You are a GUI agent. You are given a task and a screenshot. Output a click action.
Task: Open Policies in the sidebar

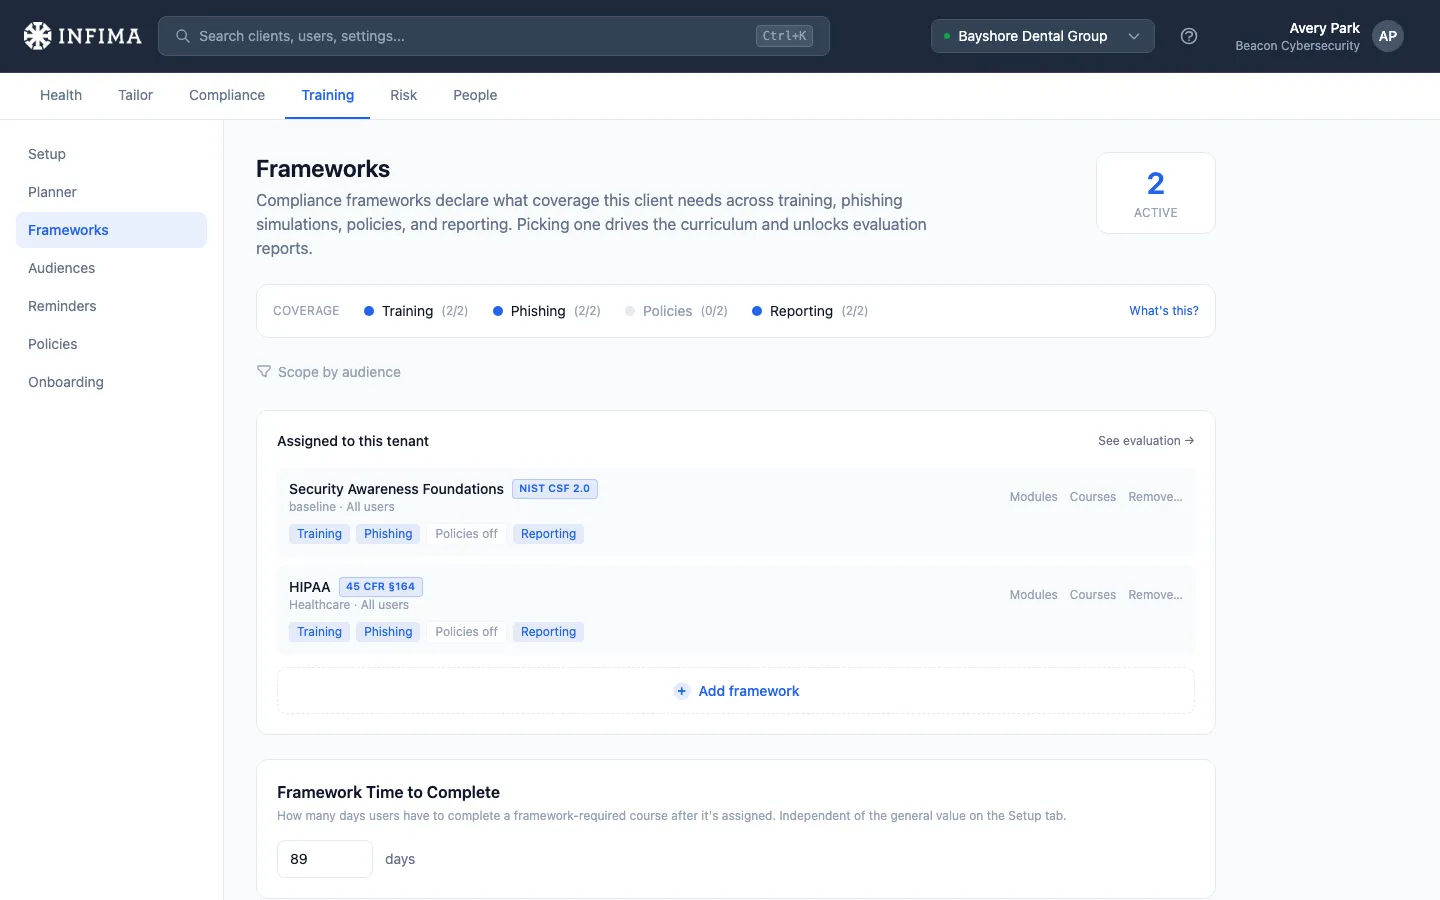coord(111,344)
